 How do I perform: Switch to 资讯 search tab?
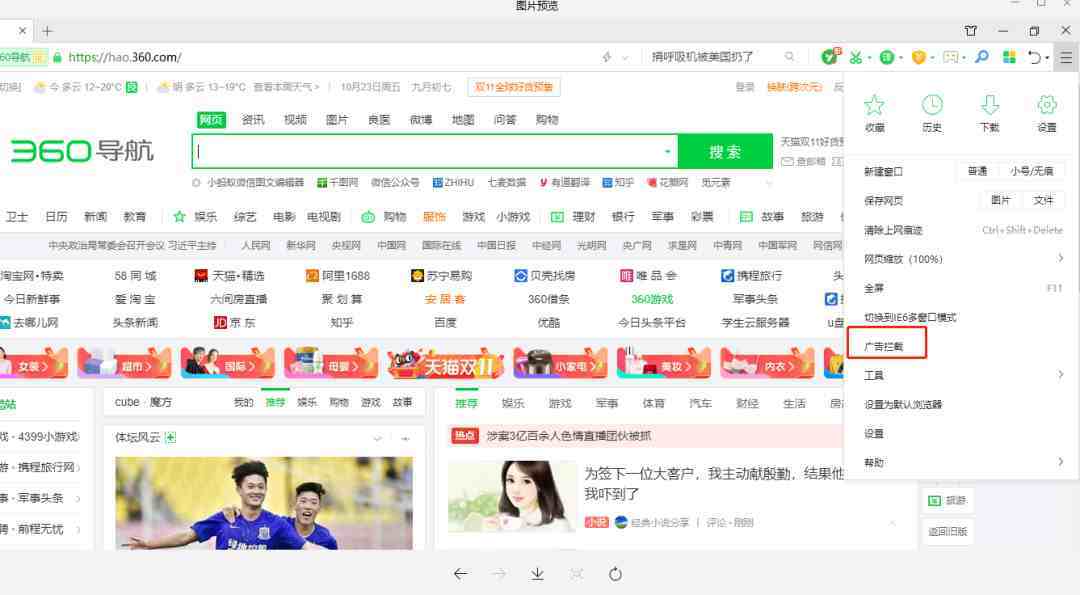click(253, 120)
